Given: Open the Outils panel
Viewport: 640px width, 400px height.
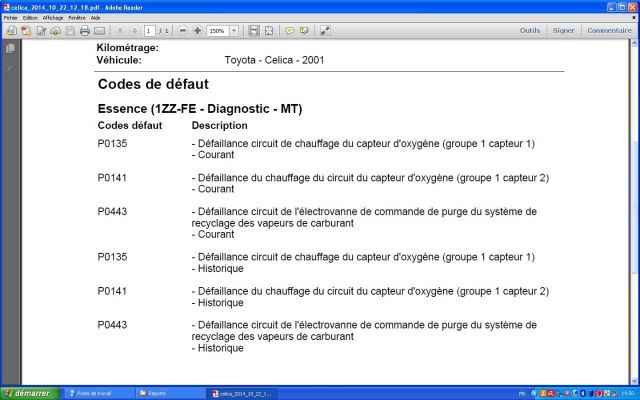Looking at the screenshot, I should 530,31.
